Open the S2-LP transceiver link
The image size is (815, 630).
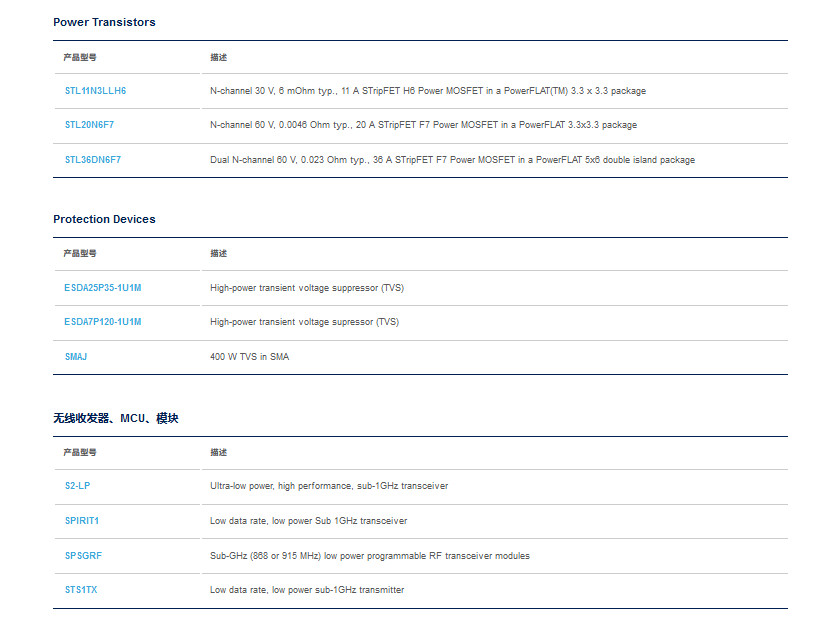[x=77, y=485]
